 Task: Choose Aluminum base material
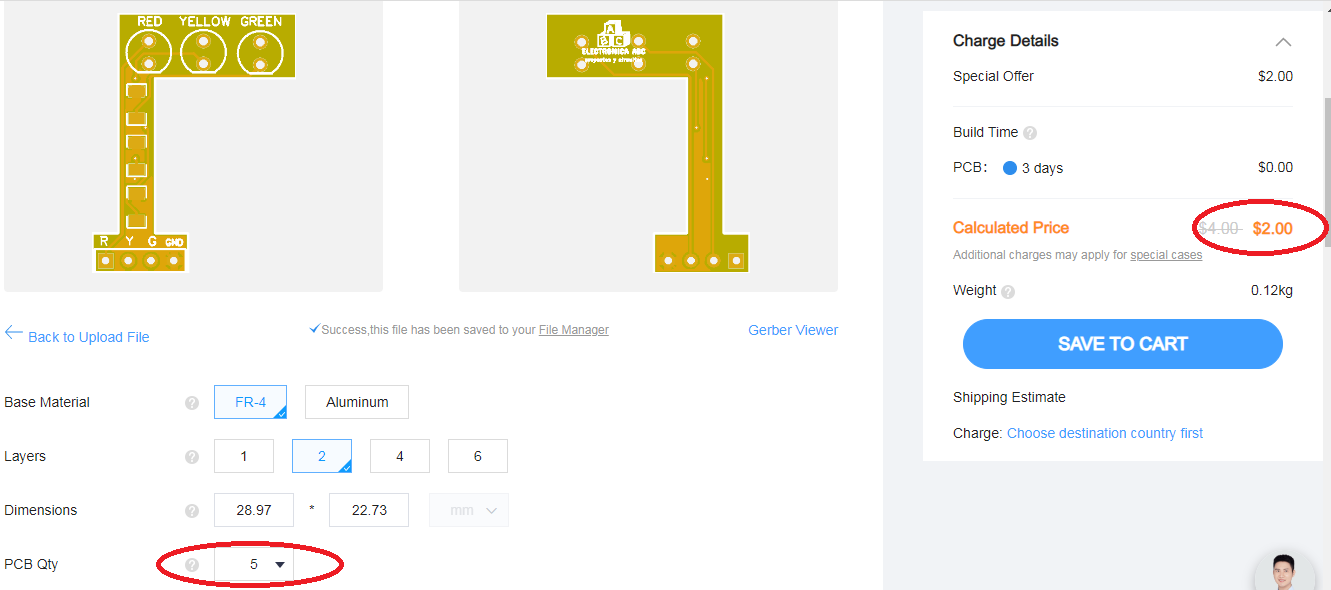[357, 402]
